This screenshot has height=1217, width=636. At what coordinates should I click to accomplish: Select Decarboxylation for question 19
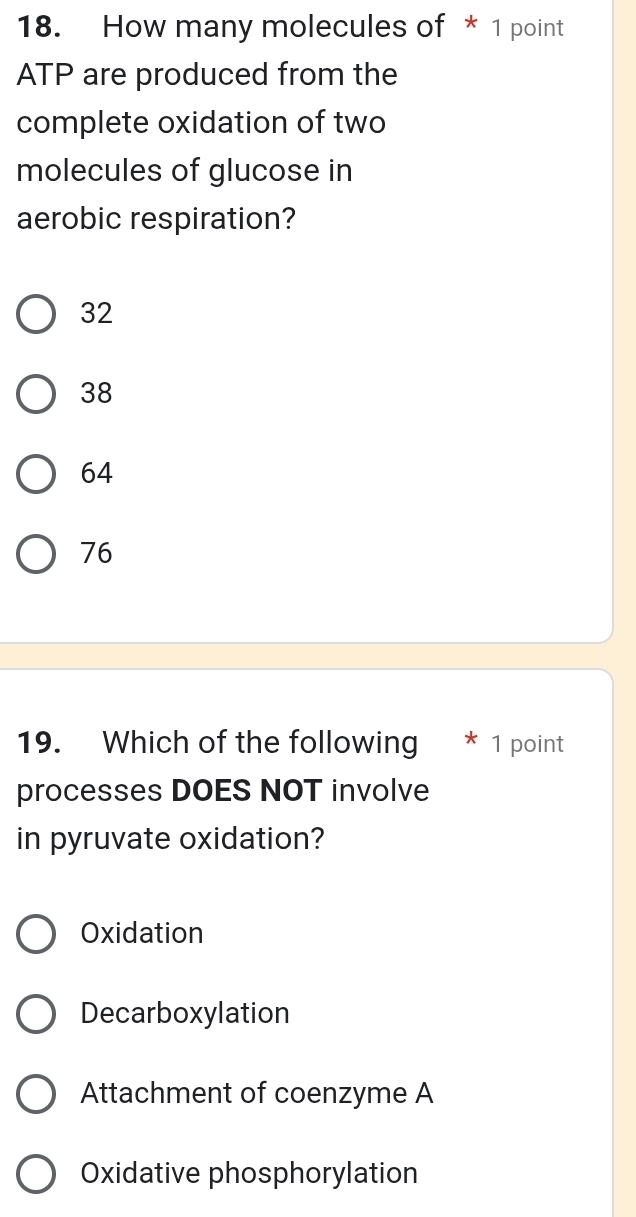tap(36, 1014)
